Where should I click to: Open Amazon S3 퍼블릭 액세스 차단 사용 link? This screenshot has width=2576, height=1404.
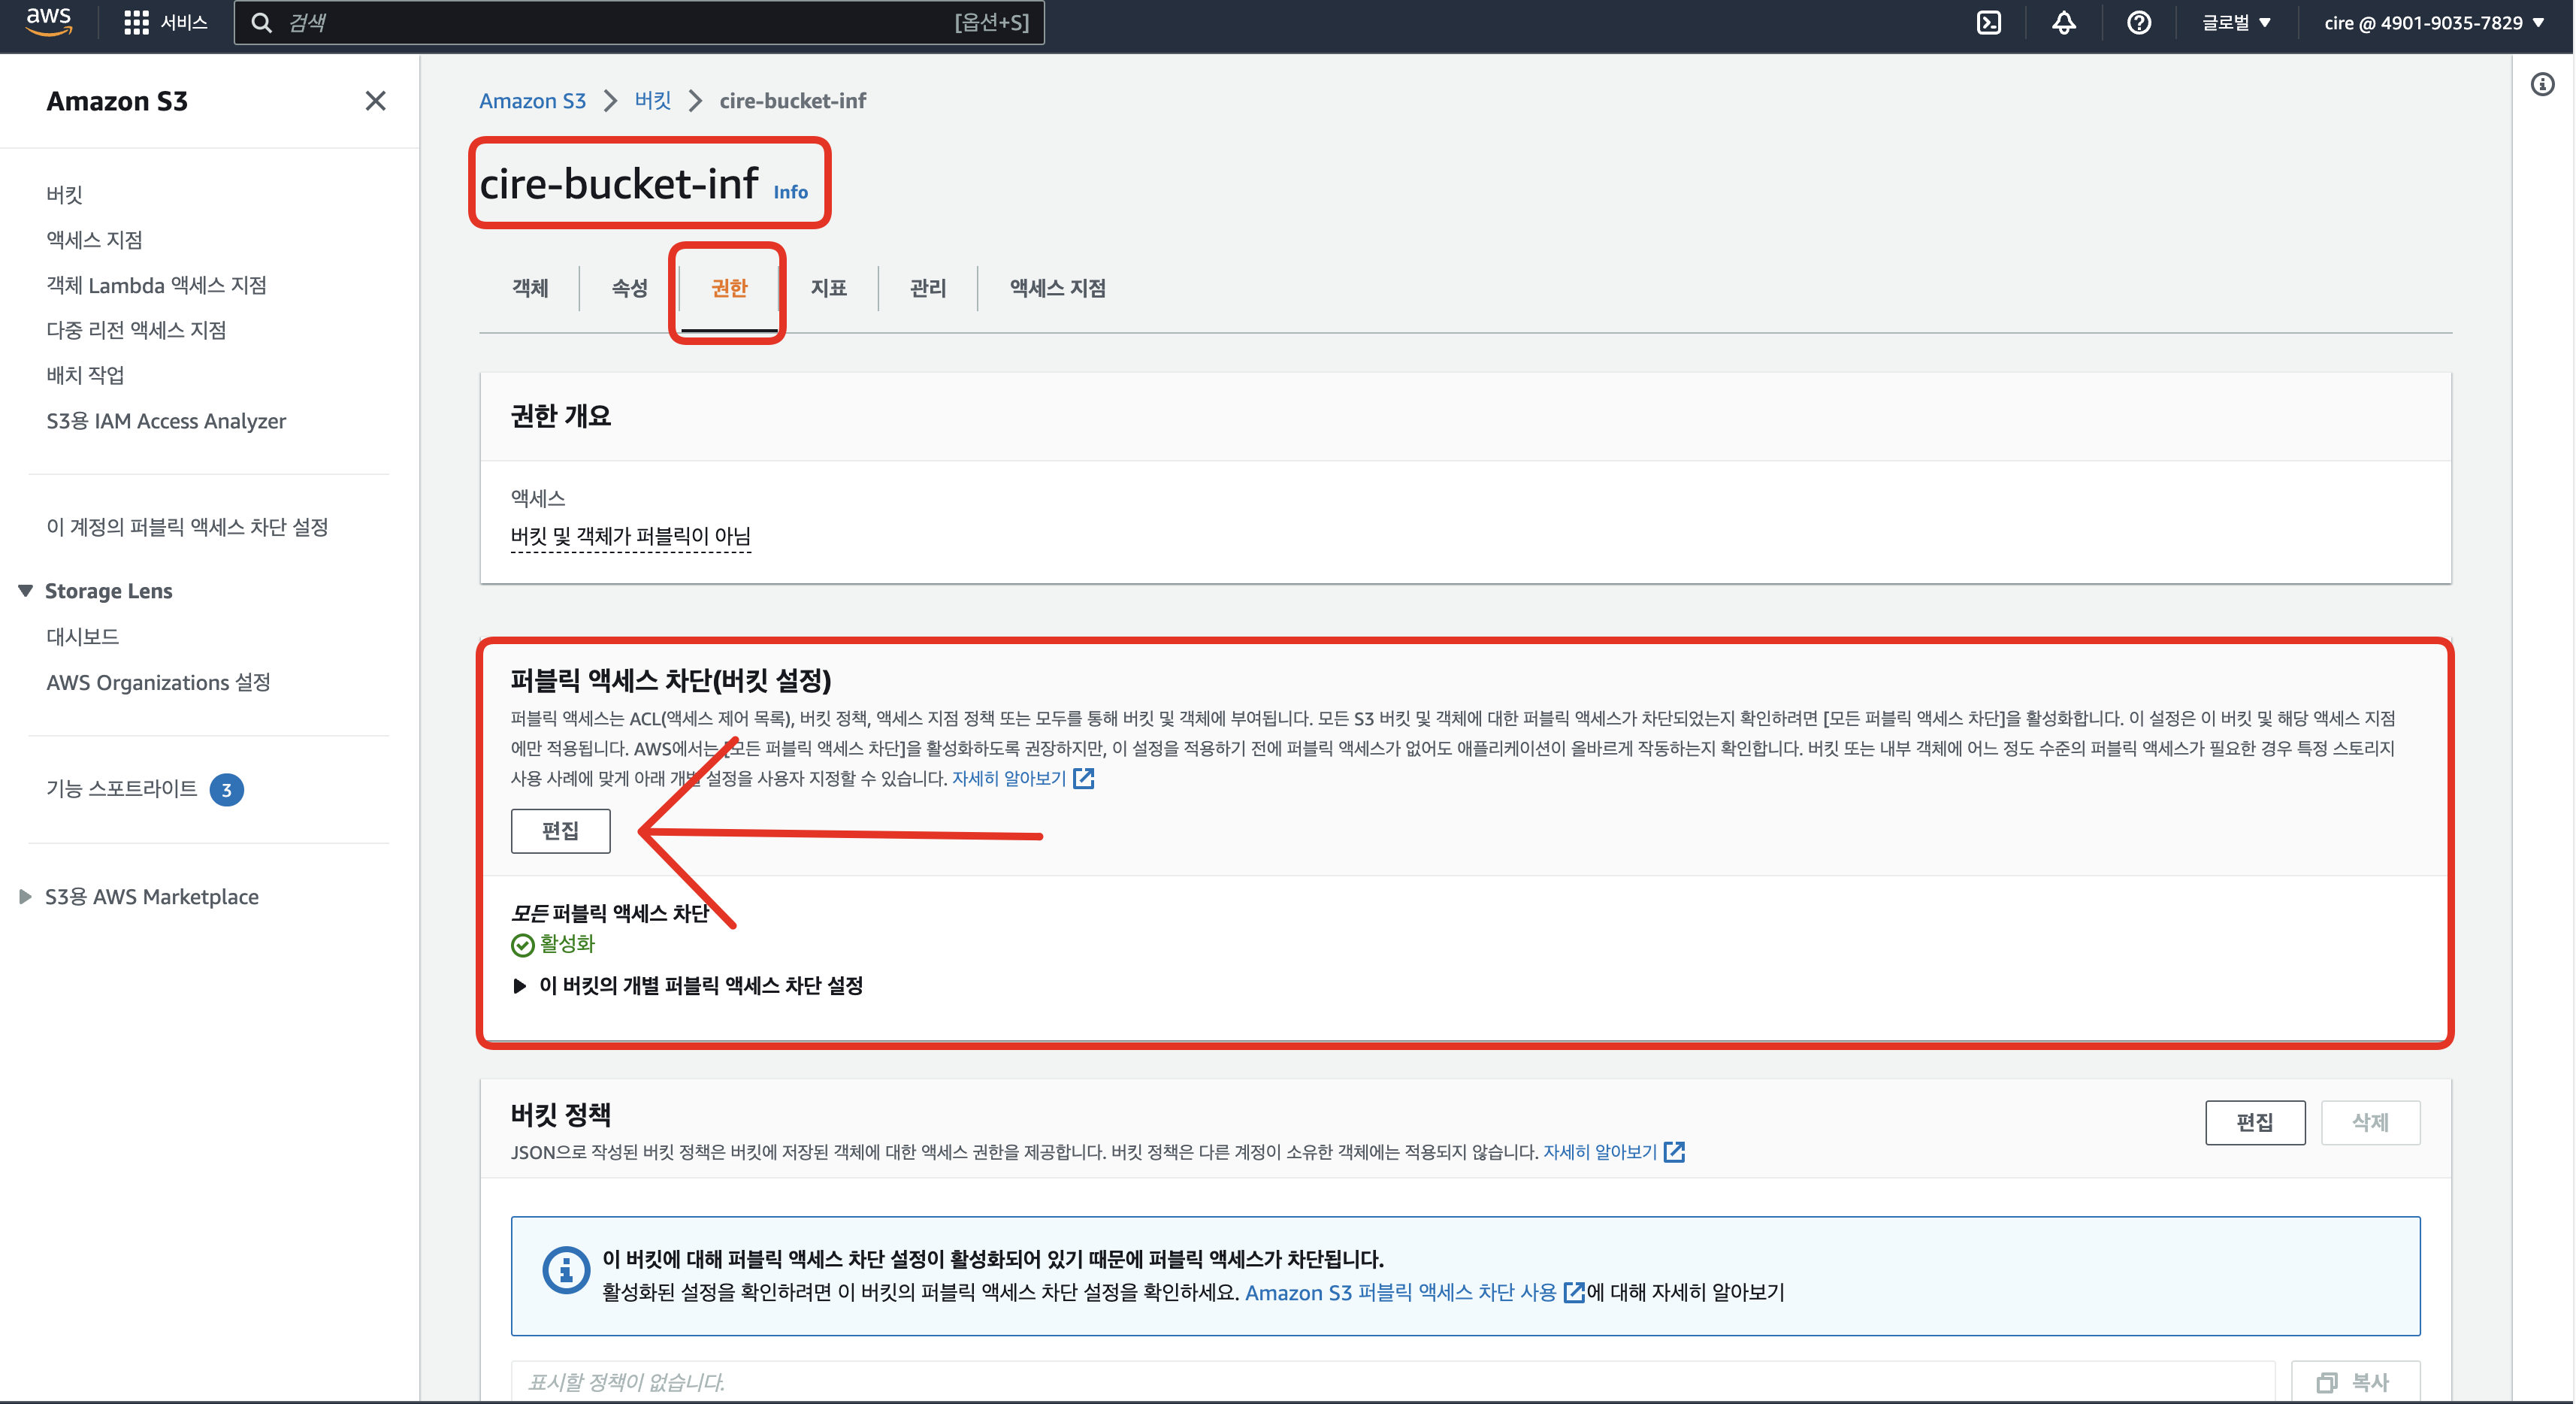(x=1401, y=1293)
